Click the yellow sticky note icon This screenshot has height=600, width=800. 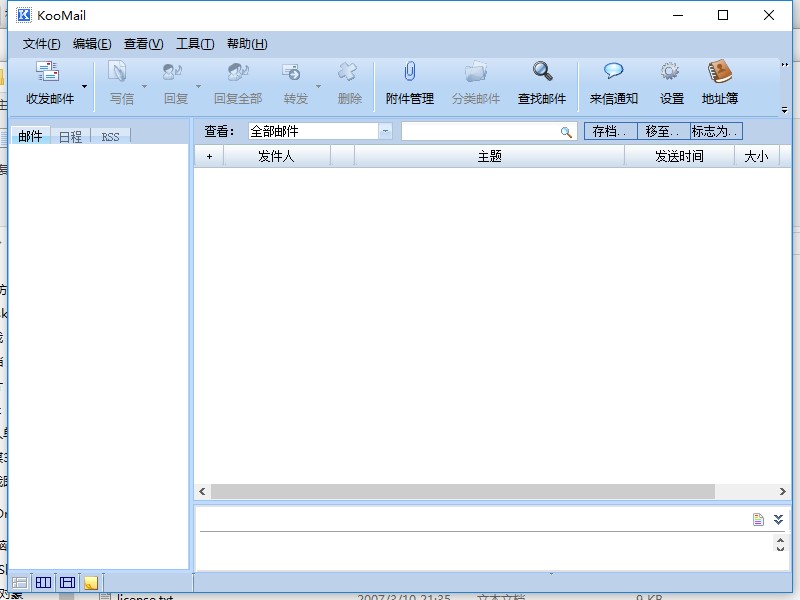(91, 582)
